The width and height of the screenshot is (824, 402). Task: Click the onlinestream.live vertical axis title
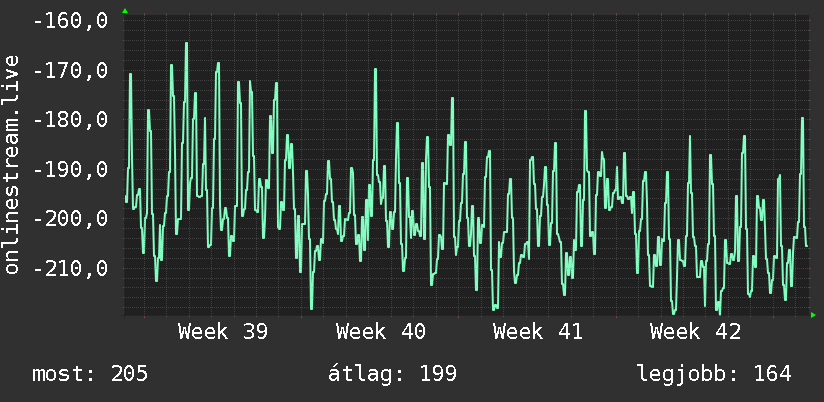11,164
